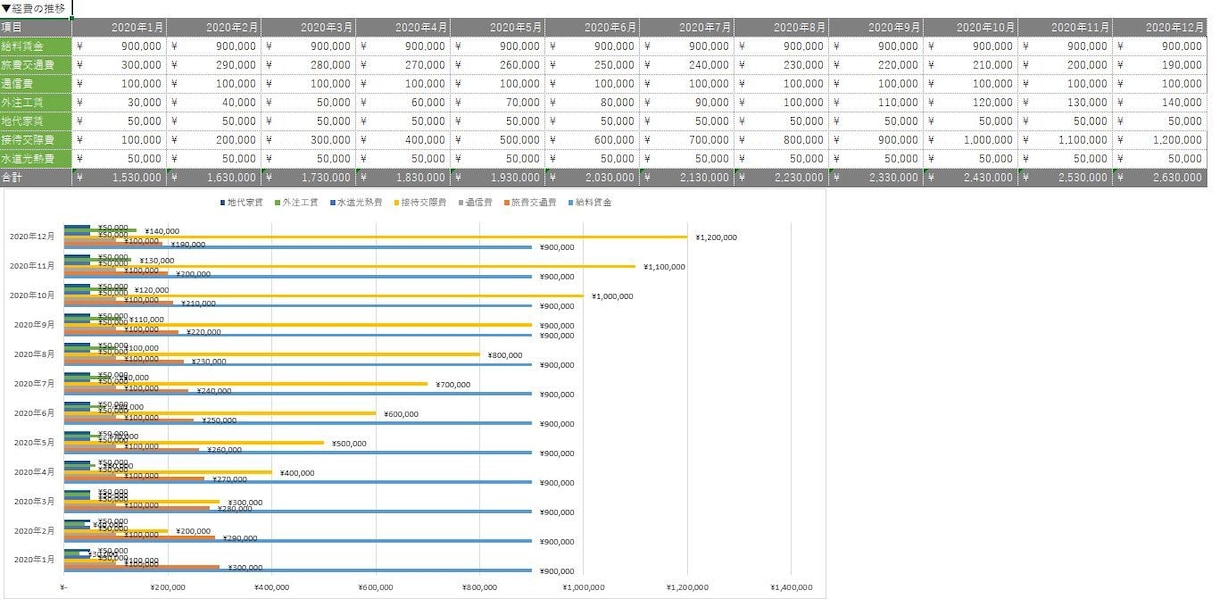Select the "2020年1月" table column header
Image resolution: width=1220 pixels, height=607 pixels.
(x=119, y=27)
